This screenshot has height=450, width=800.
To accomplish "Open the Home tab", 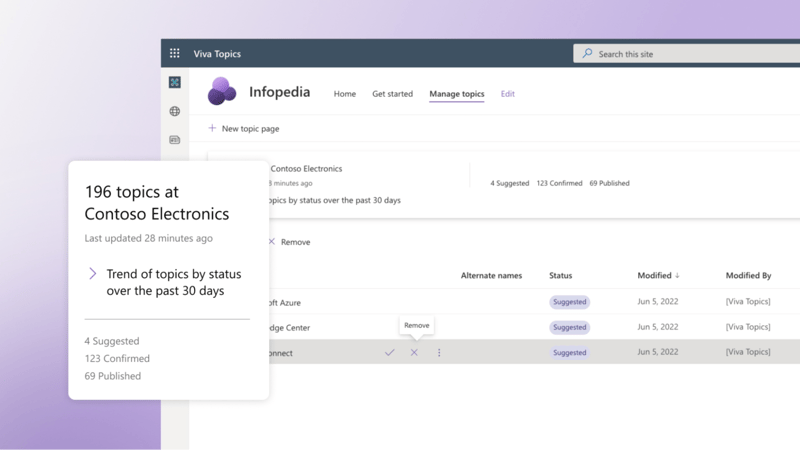I will click(345, 94).
